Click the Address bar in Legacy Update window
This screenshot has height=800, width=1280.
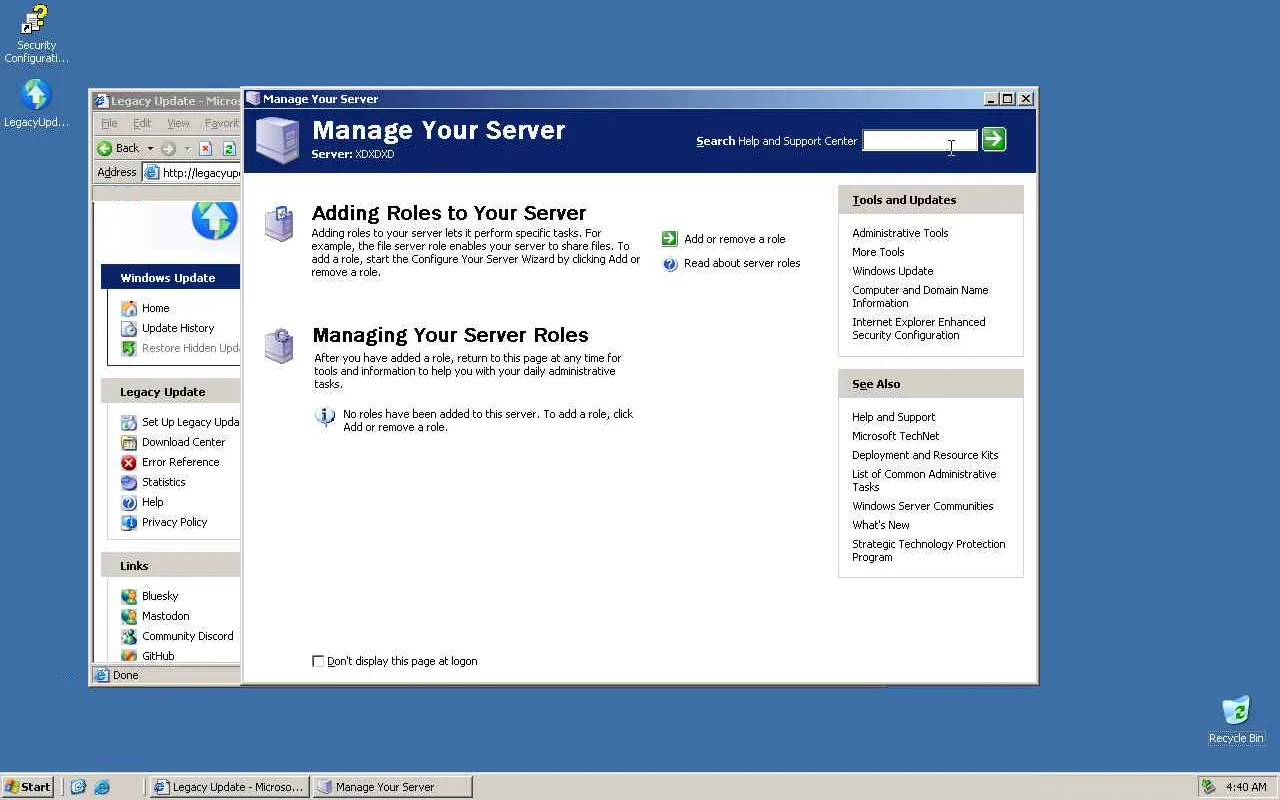tap(191, 172)
